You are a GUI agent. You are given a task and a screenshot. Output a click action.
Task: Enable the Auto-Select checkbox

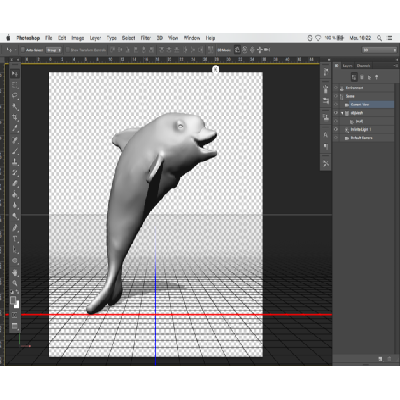point(23,50)
